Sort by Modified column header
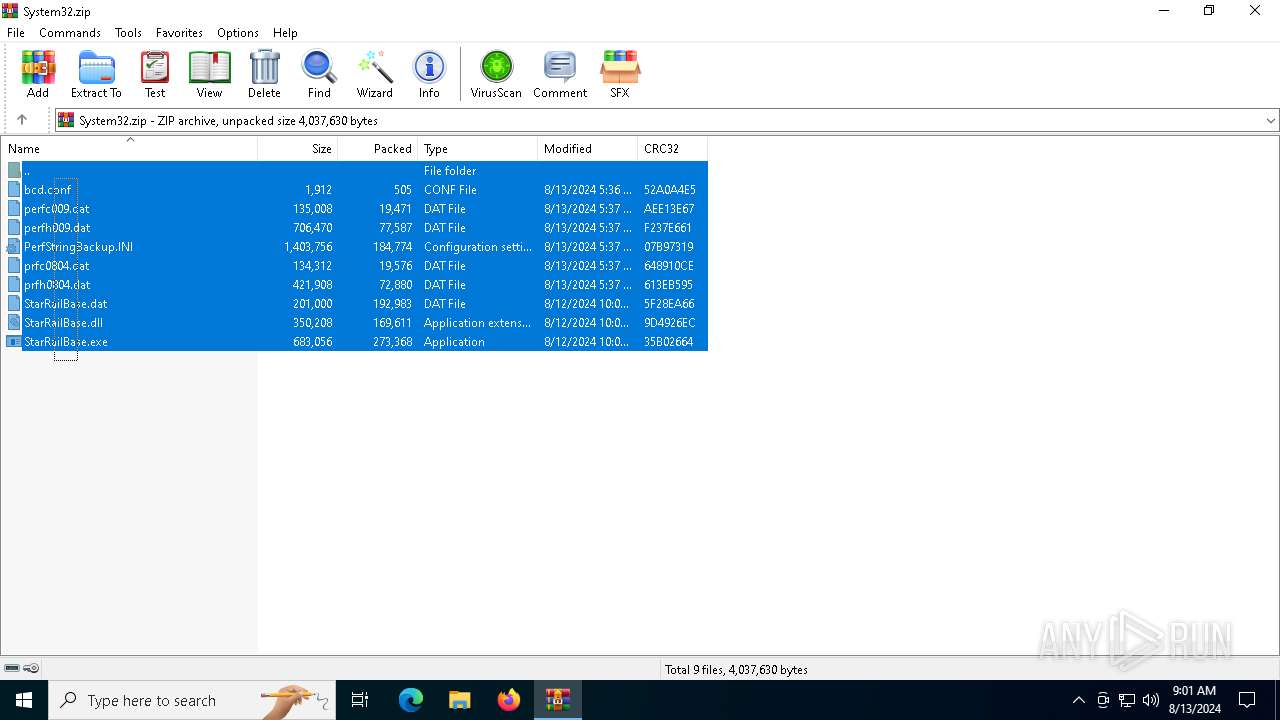 click(588, 148)
